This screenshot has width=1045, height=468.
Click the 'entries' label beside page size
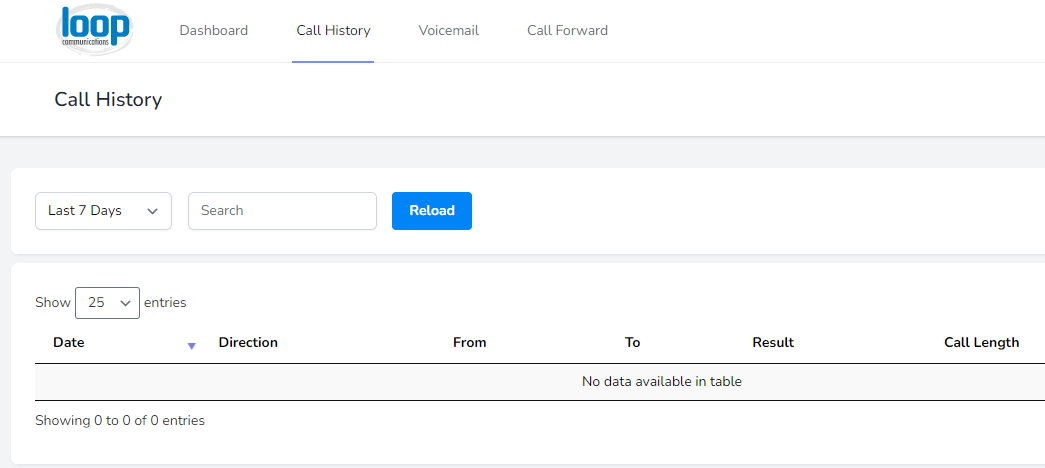point(165,303)
